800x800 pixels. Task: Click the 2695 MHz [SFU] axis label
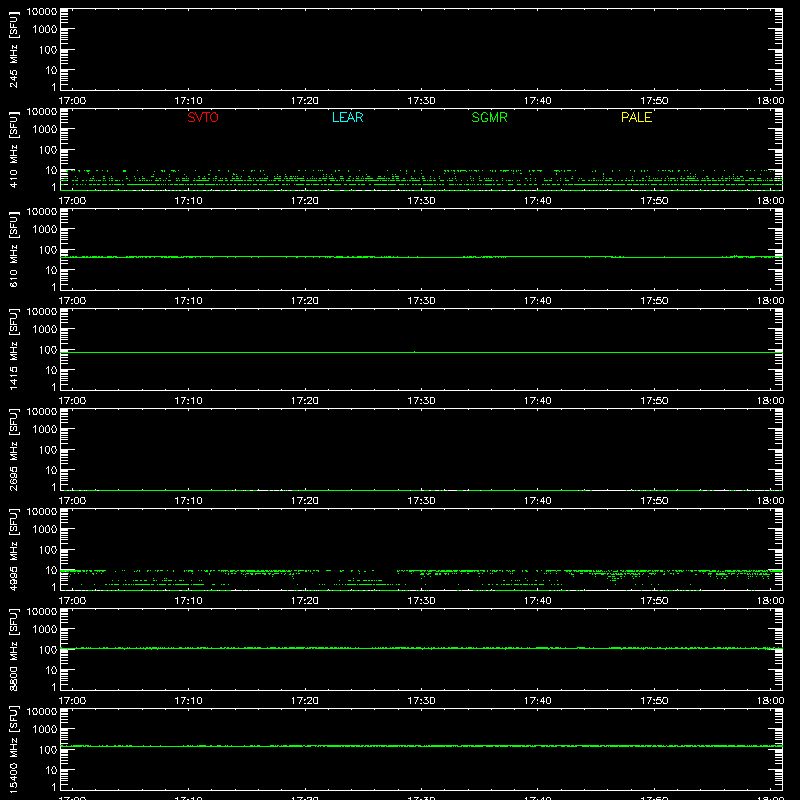pyautogui.click(x=14, y=449)
